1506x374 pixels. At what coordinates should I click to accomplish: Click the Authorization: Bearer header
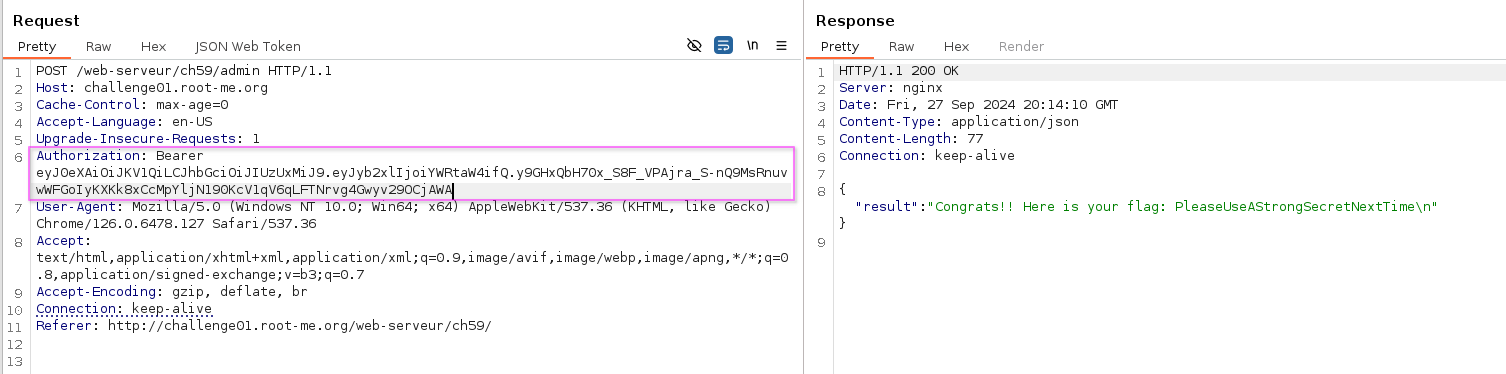pos(120,156)
